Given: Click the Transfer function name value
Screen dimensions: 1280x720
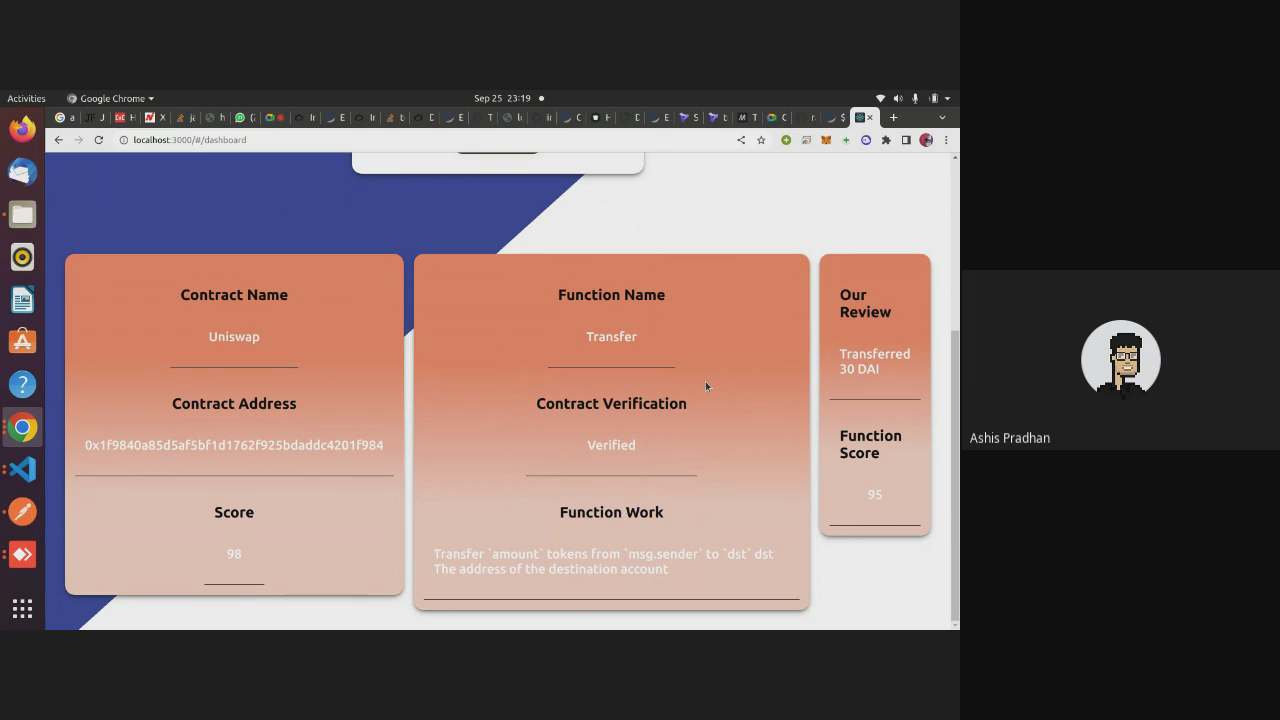Looking at the screenshot, I should coord(611,337).
